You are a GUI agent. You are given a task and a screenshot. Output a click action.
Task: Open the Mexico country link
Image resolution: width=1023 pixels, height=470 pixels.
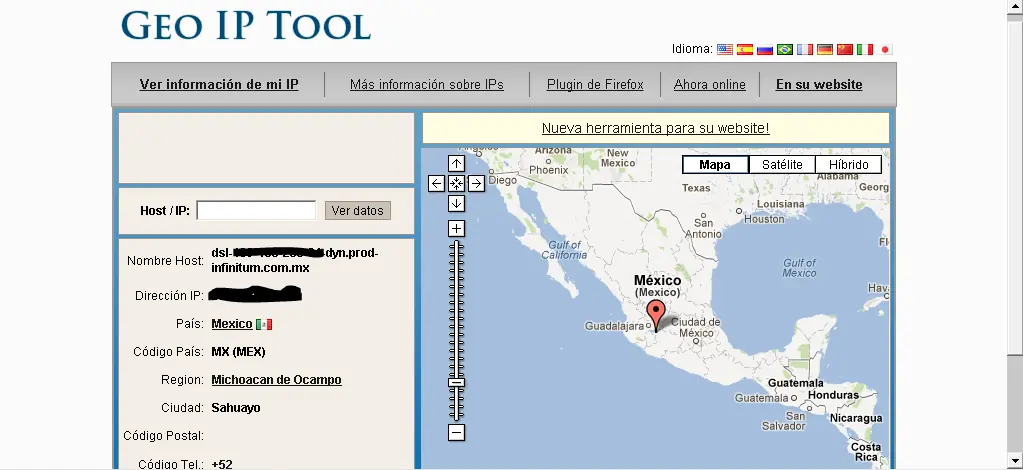pyautogui.click(x=232, y=324)
